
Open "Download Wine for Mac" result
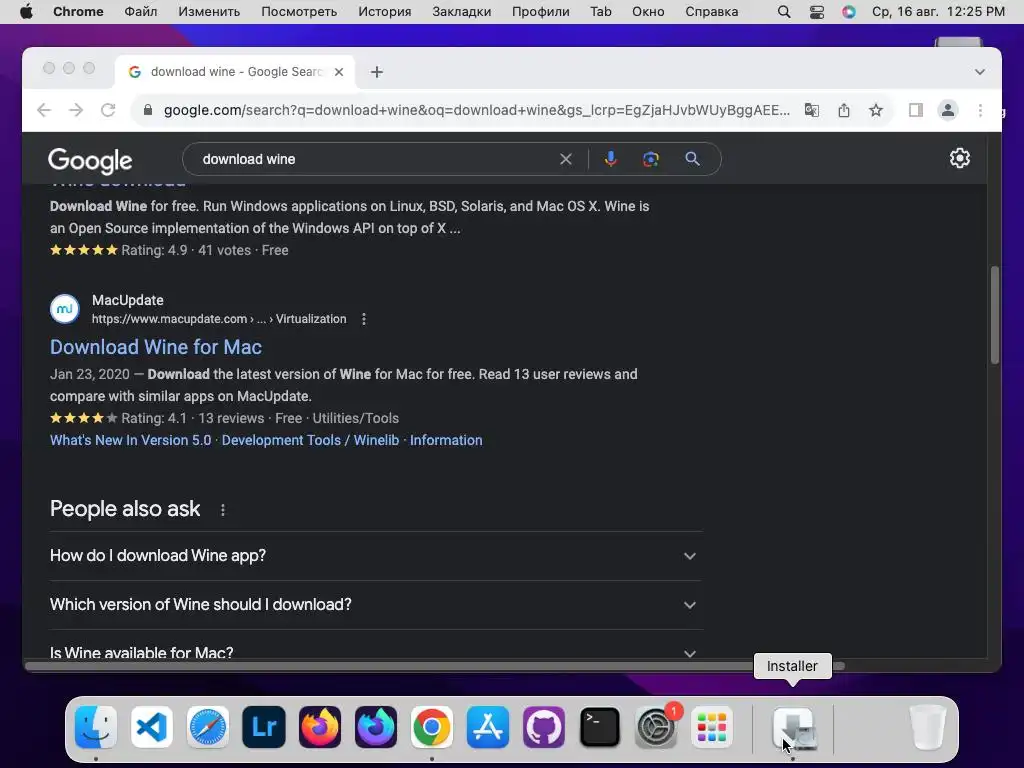tap(156, 347)
